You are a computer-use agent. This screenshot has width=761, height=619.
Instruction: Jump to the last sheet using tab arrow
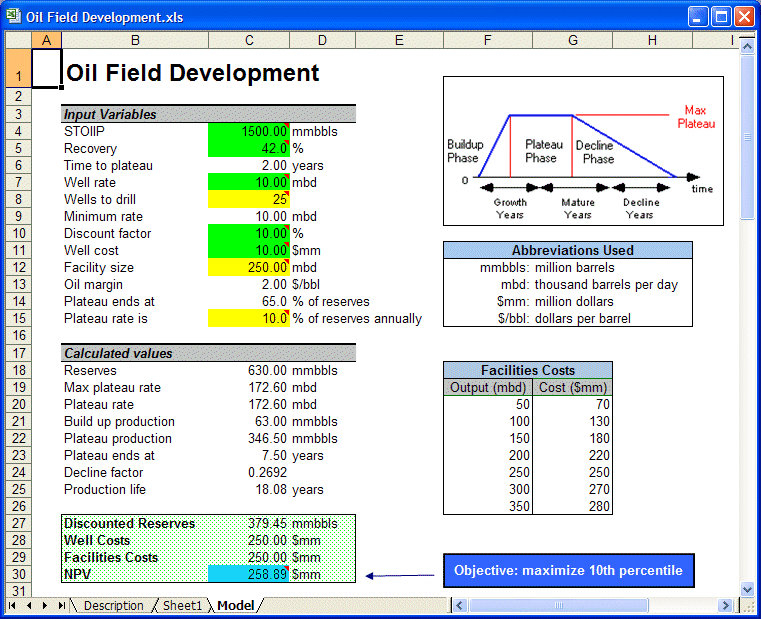click(62, 605)
